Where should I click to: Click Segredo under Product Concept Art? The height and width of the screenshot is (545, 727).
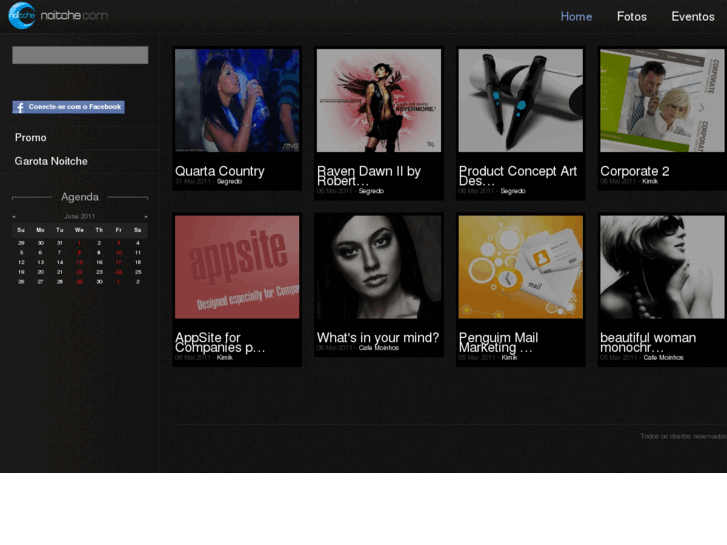513,191
